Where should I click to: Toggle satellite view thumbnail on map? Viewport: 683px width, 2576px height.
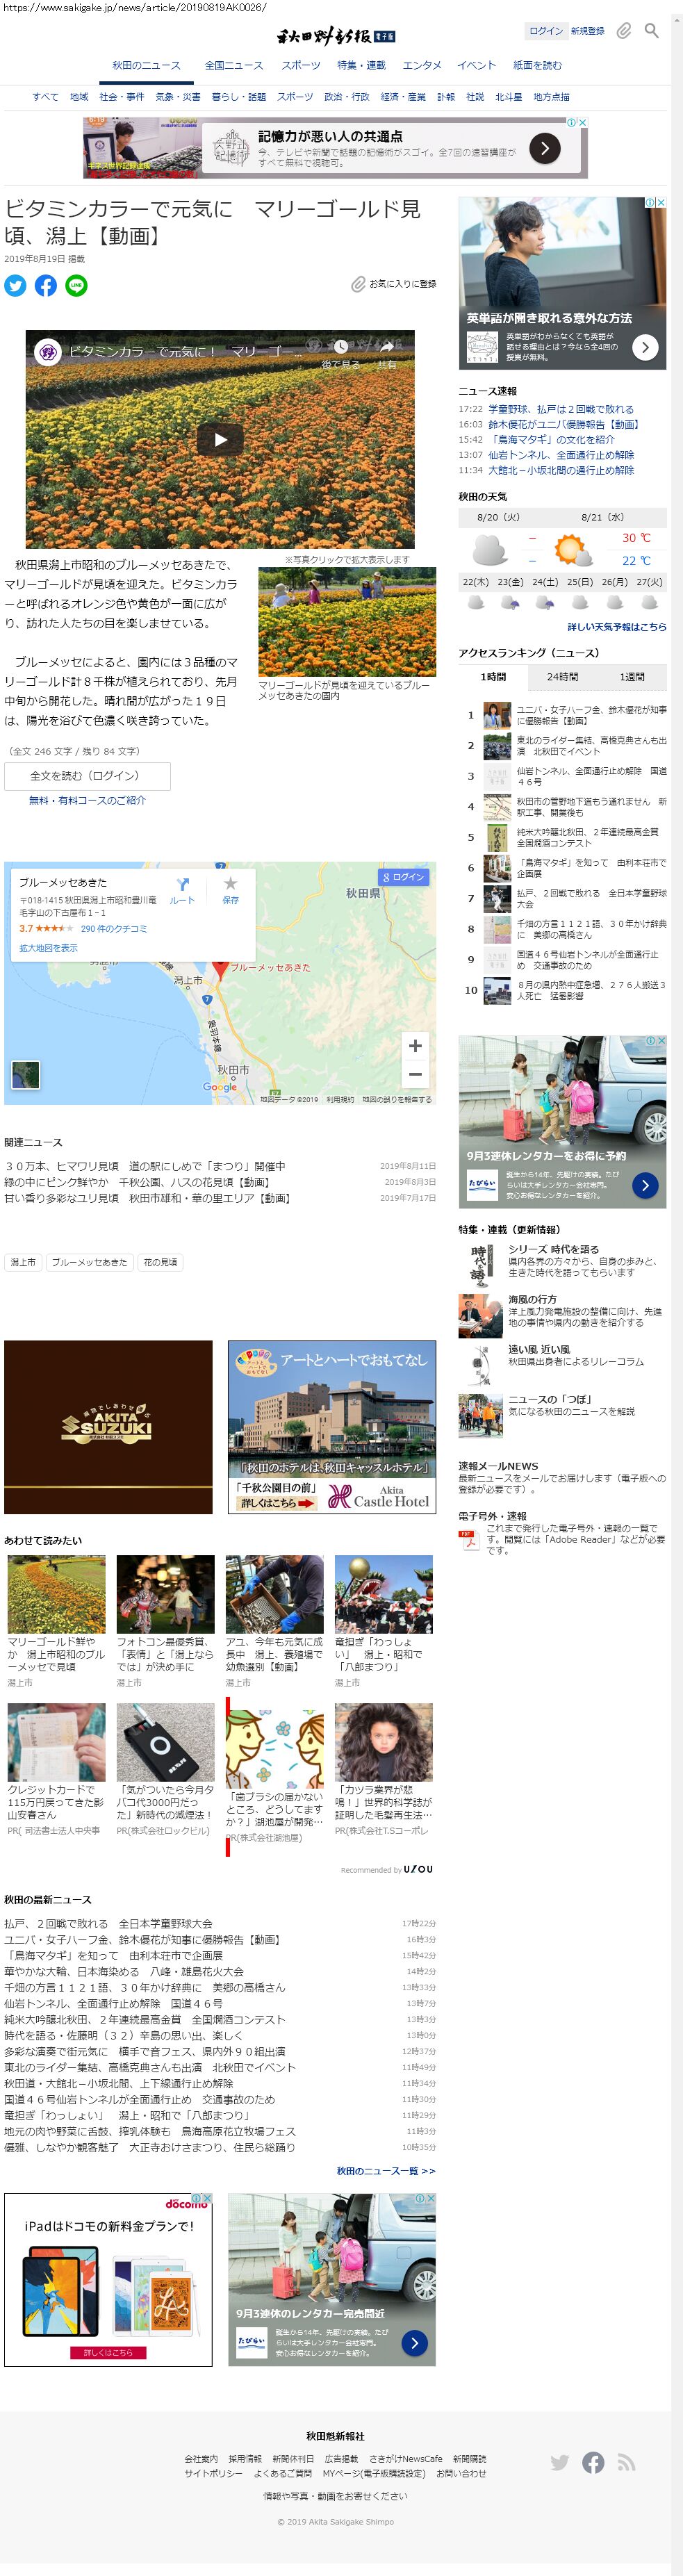tap(25, 1074)
